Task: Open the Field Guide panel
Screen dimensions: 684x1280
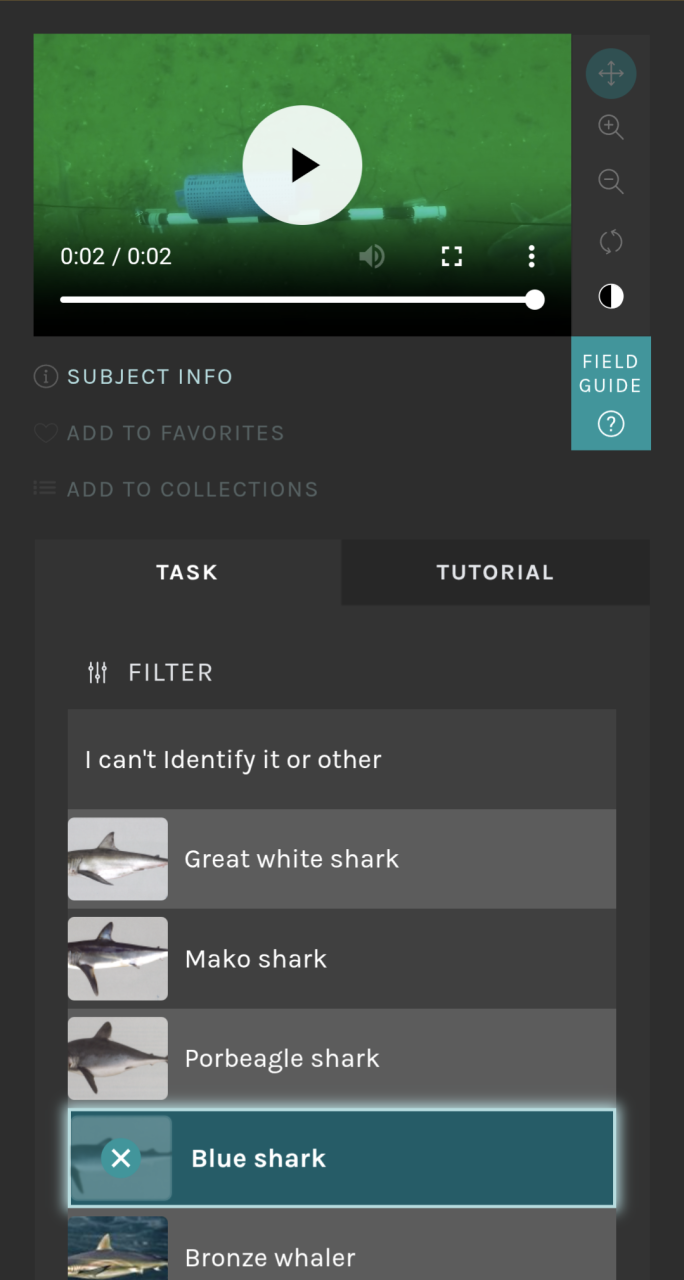Action: 610,393
